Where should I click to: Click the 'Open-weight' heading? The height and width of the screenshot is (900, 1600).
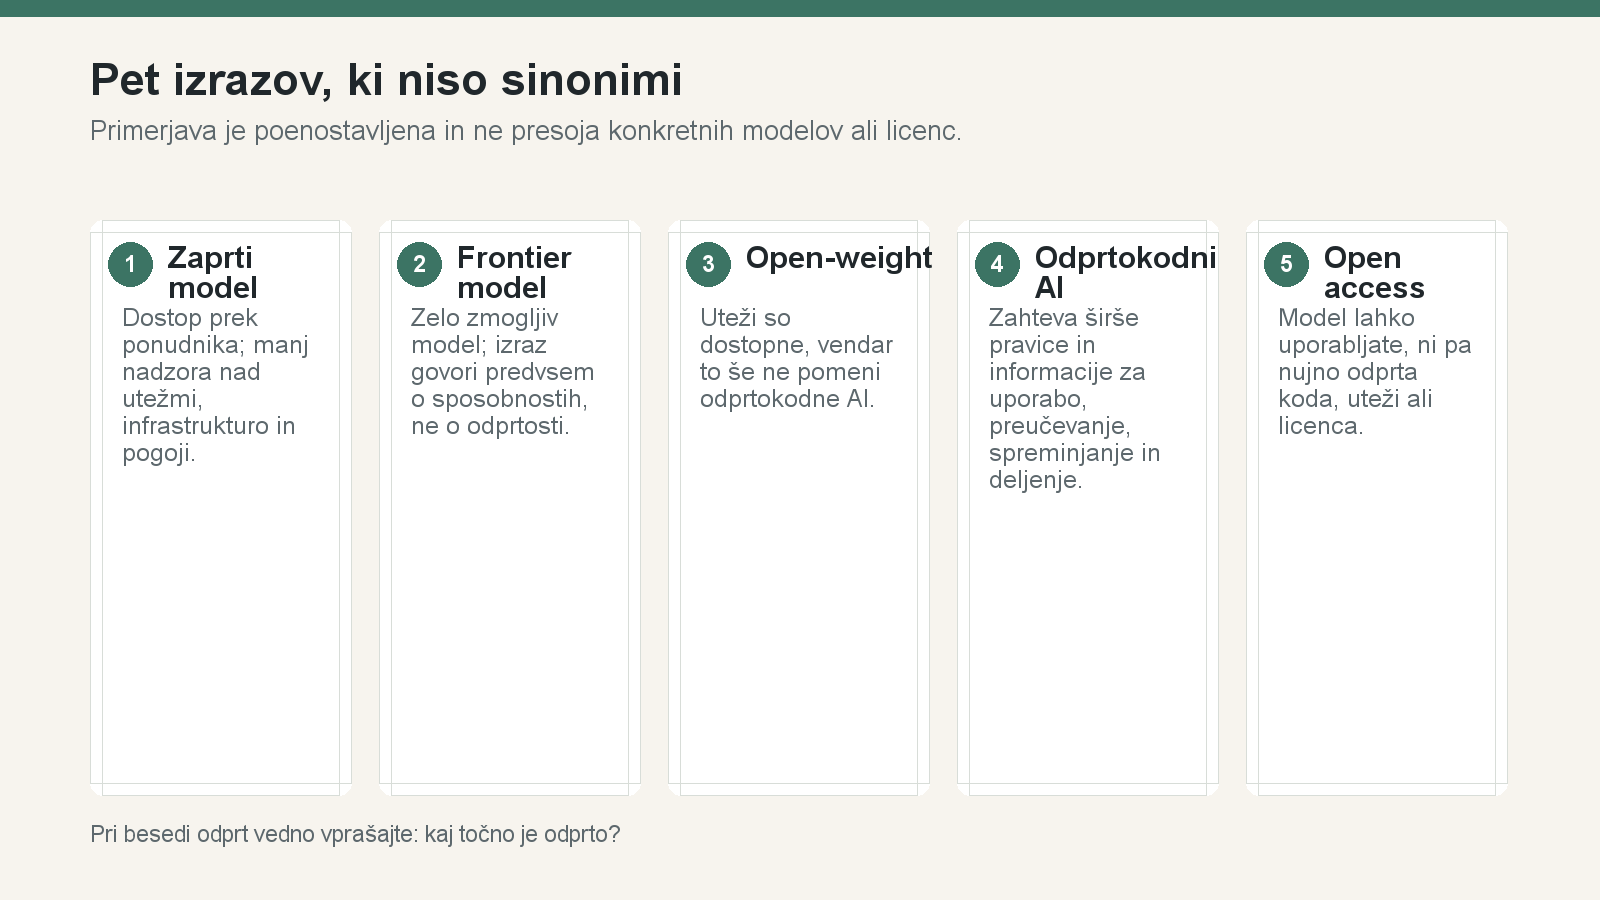point(839,258)
